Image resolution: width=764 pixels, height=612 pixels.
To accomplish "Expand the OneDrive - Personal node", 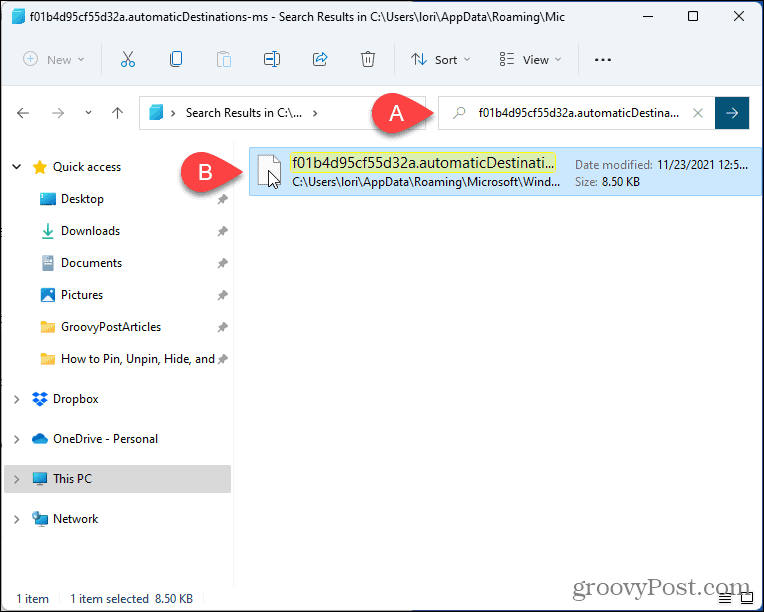I will (x=17, y=439).
